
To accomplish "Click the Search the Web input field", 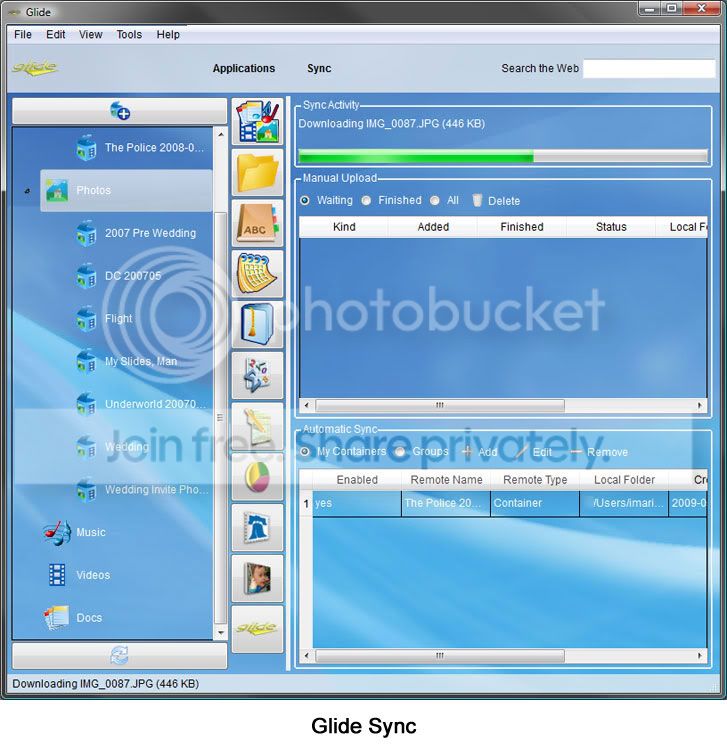I will (x=649, y=68).
